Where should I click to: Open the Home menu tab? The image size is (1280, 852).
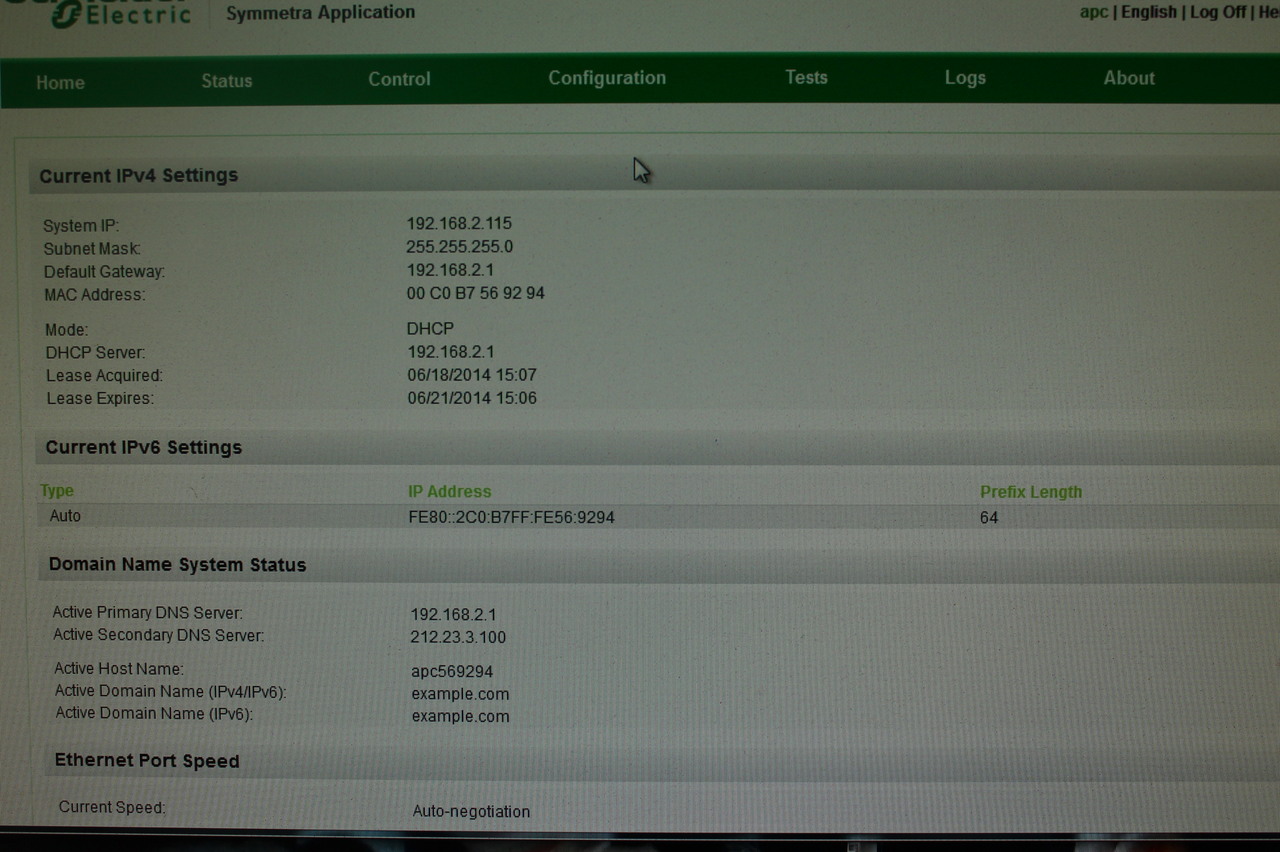coord(60,83)
